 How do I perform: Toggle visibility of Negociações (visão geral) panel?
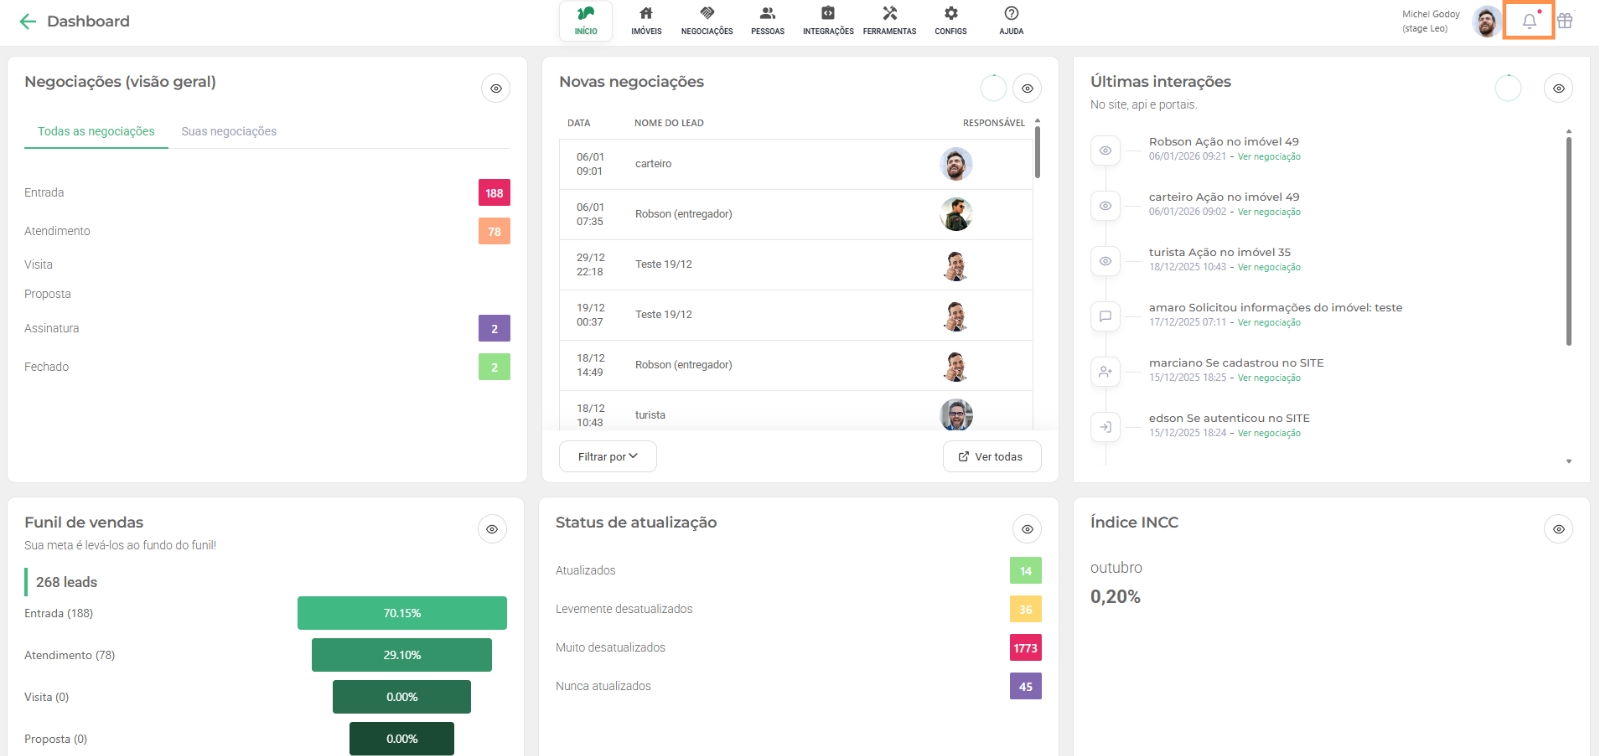pyautogui.click(x=495, y=89)
